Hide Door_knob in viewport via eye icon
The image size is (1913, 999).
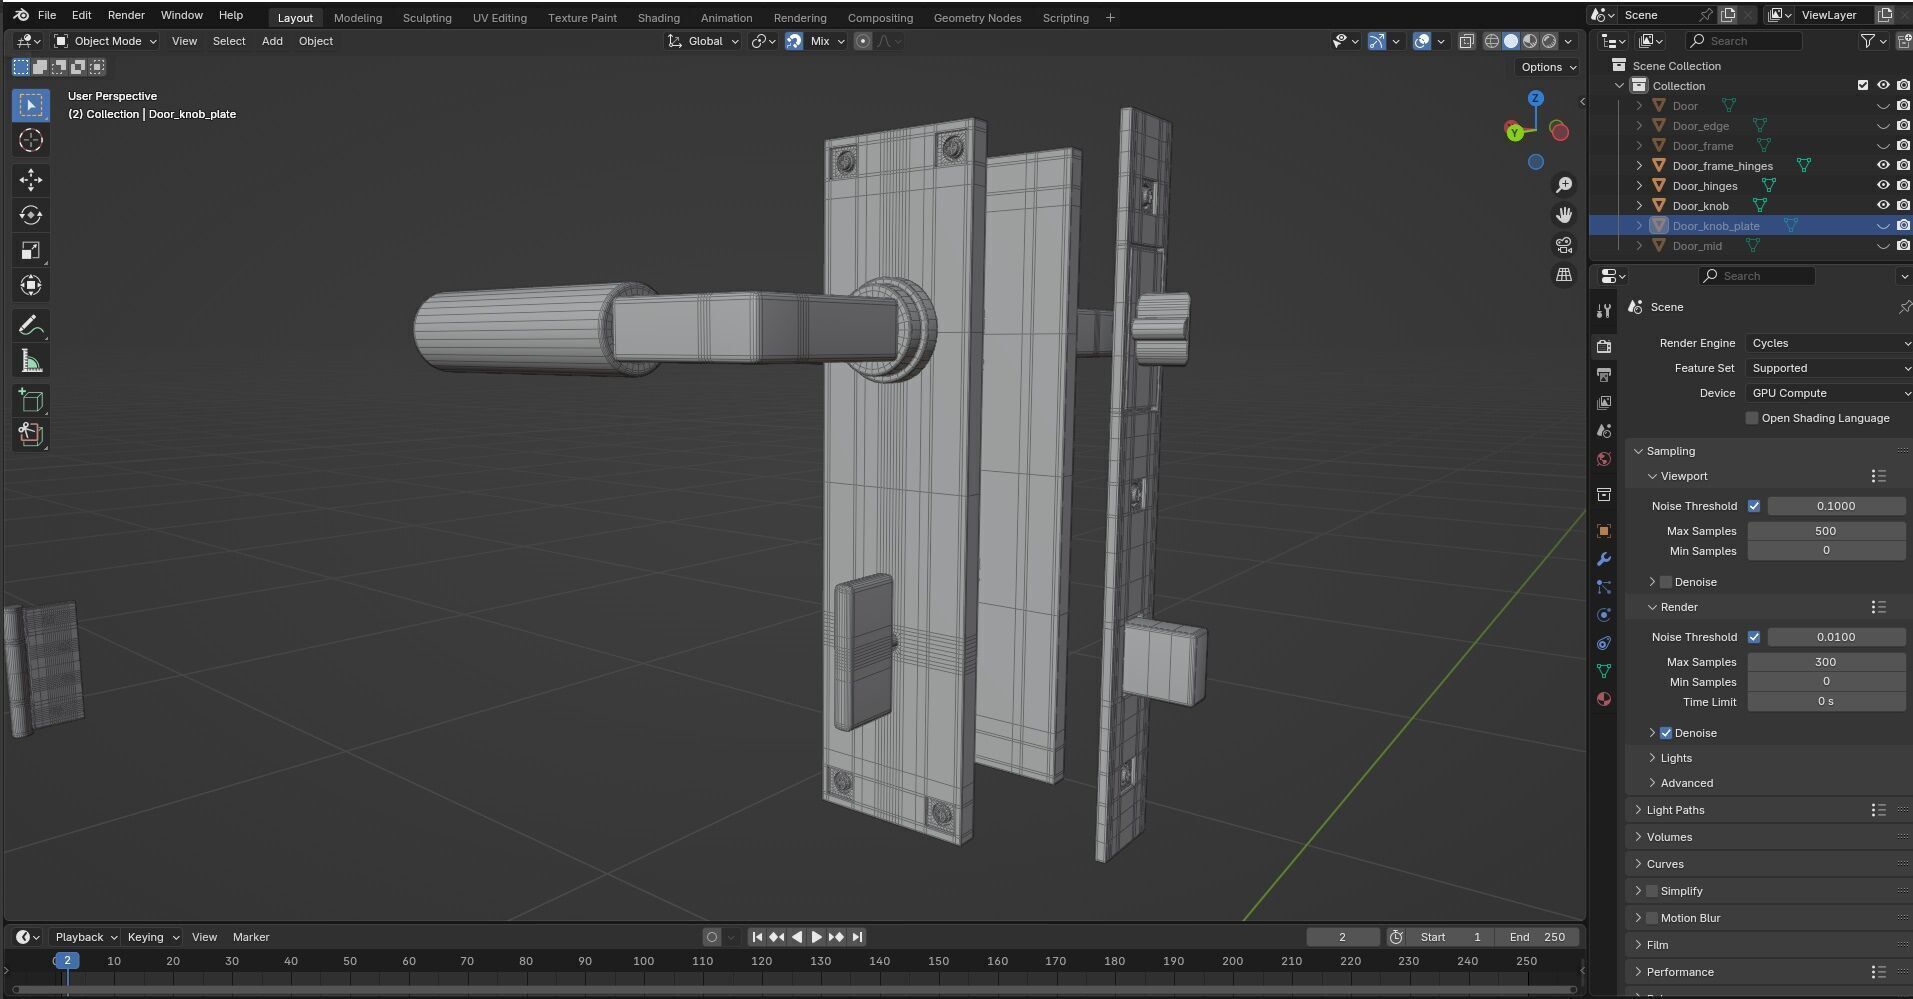pyautogui.click(x=1883, y=206)
